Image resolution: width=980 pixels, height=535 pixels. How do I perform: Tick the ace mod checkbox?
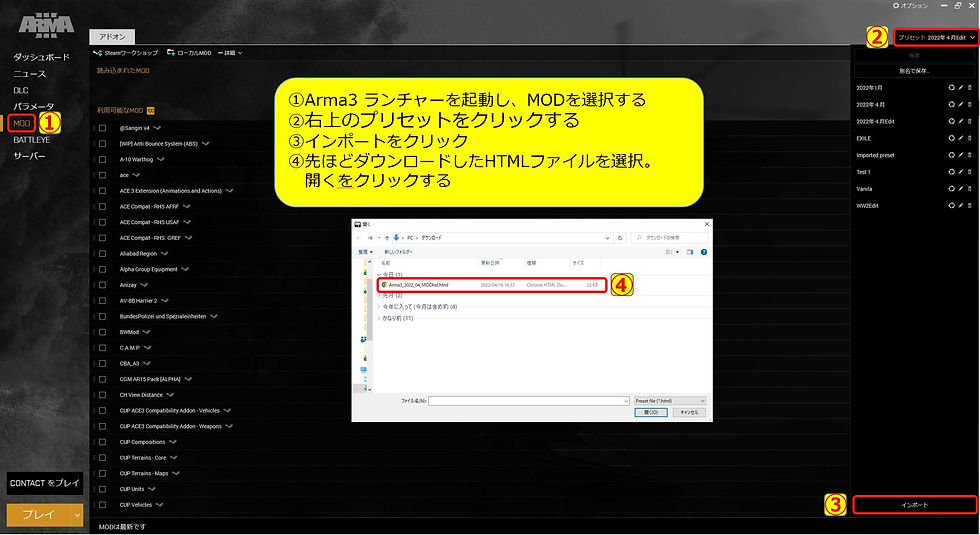102,175
